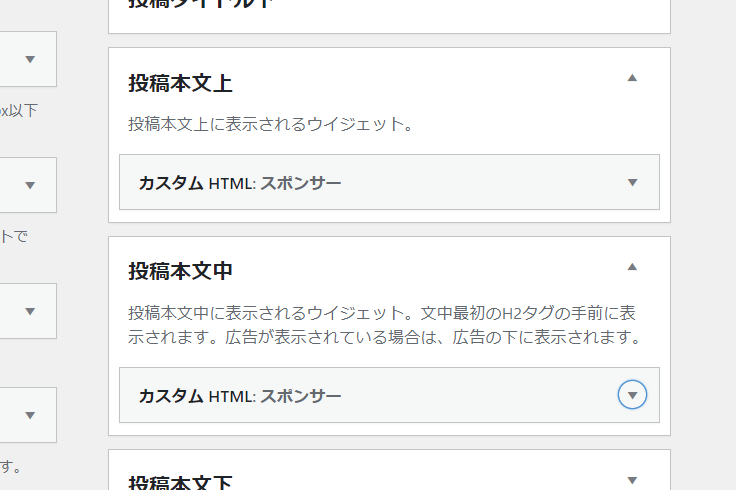Expand the 投稿本文下 area arrow
Image resolution: width=736 pixels, height=490 pixels.
click(632, 480)
